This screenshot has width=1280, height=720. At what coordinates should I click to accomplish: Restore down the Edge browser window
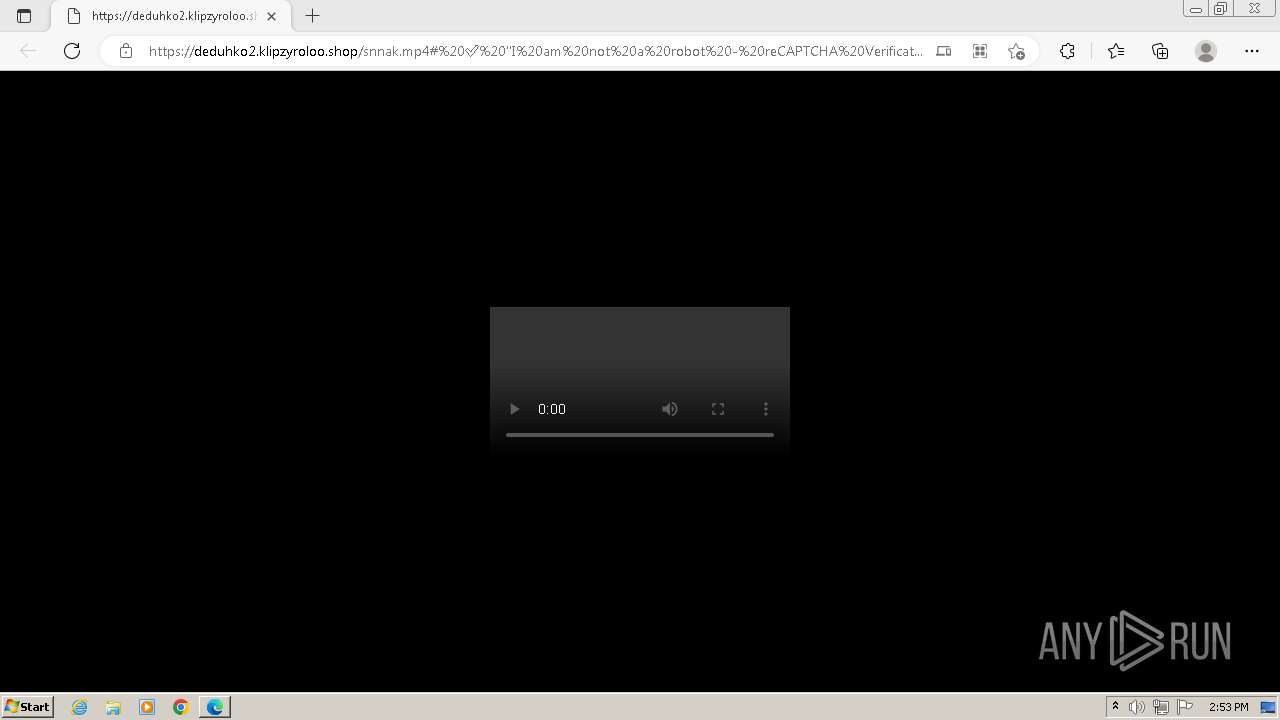point(1221,9)
